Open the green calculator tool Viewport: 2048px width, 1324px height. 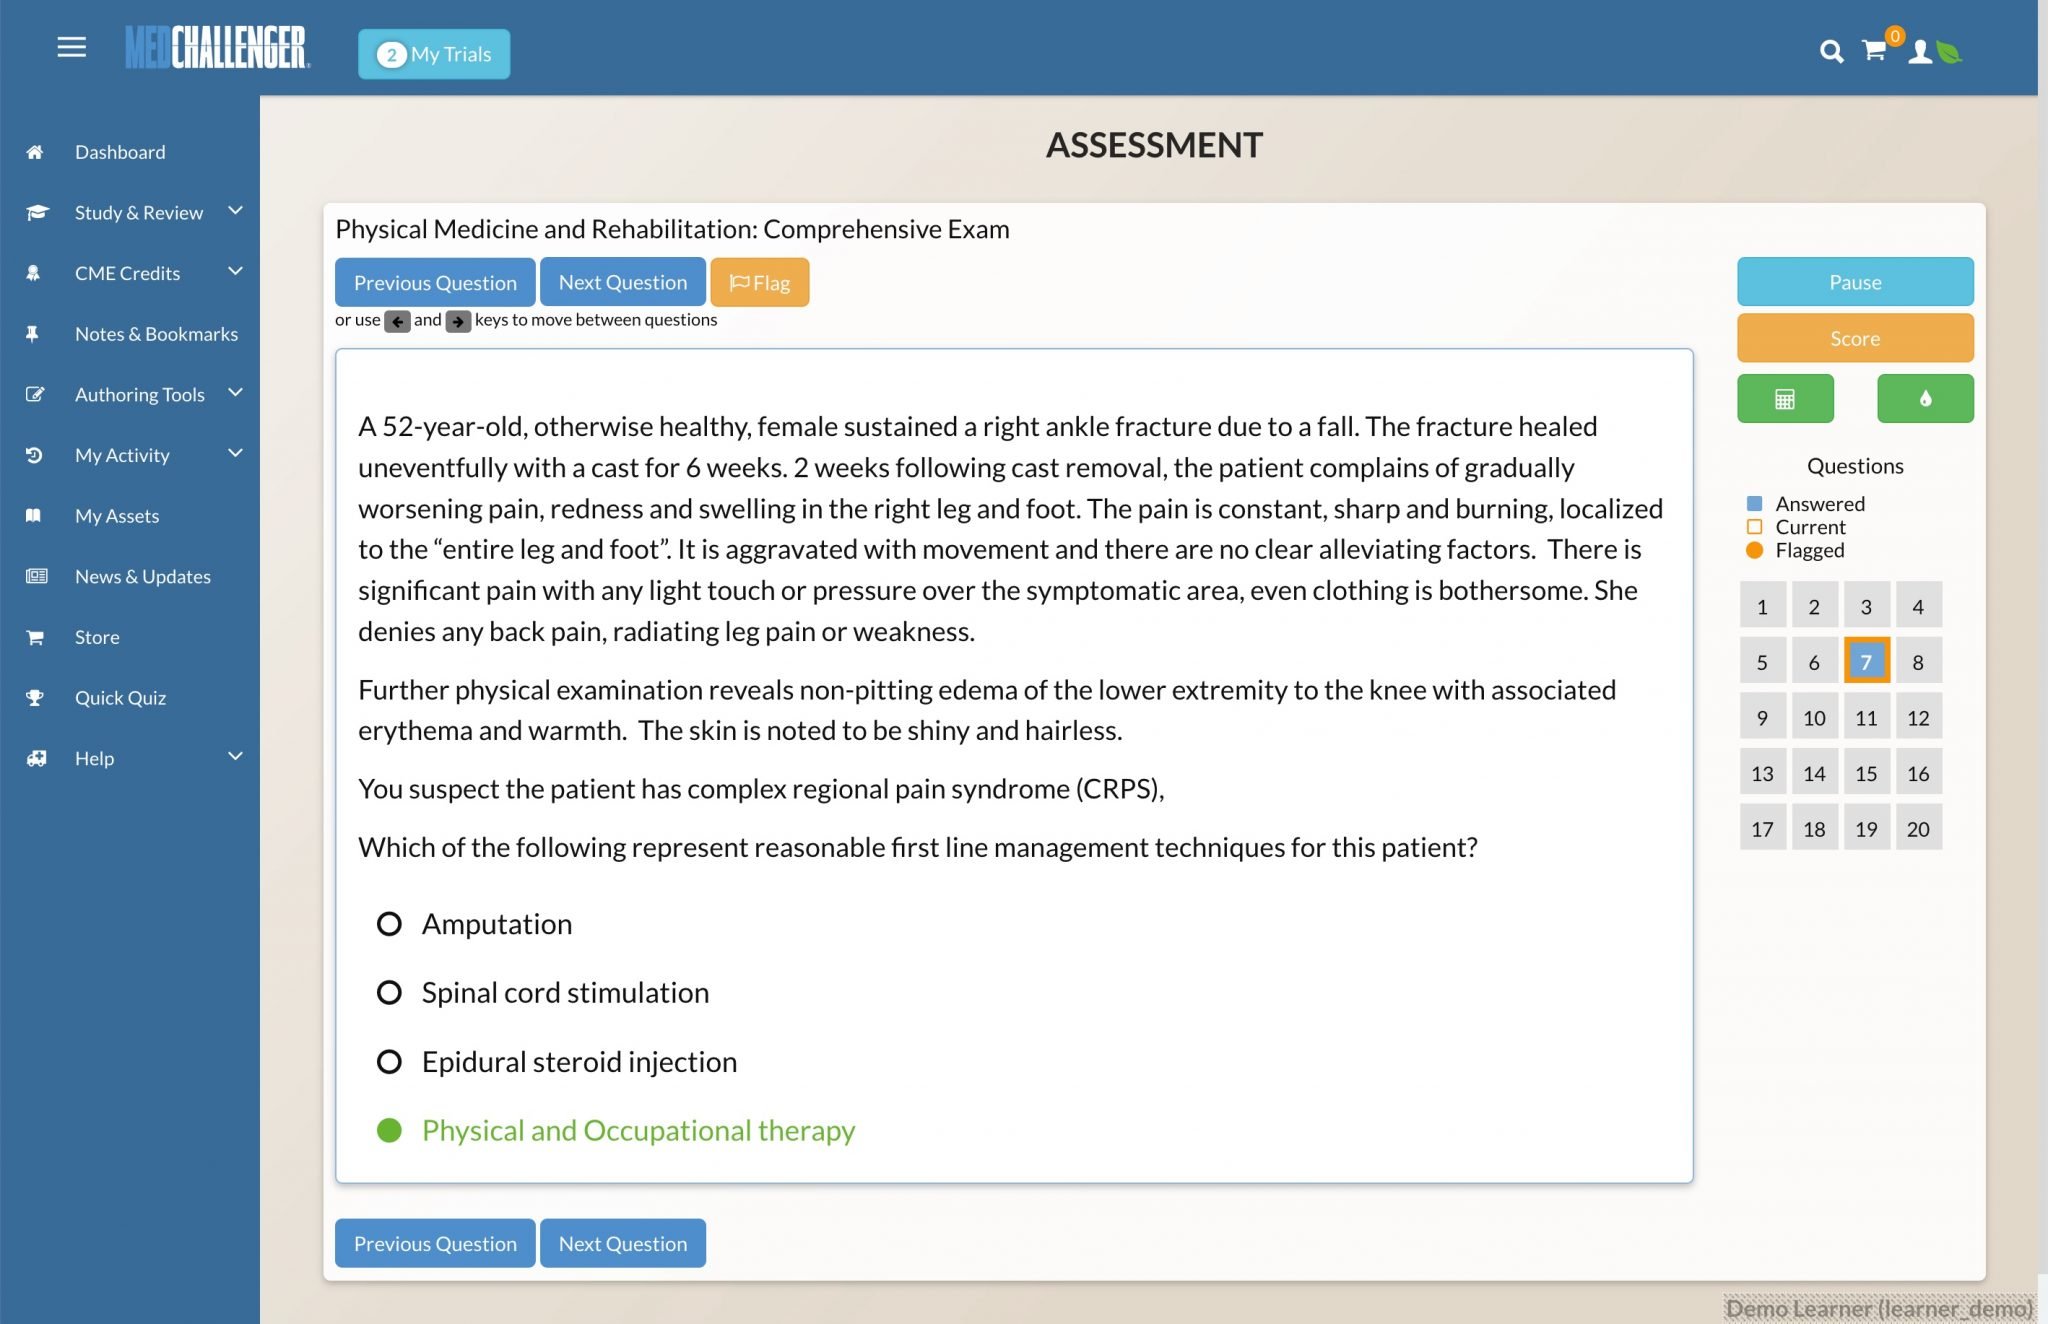click(x=1785, y=399)
